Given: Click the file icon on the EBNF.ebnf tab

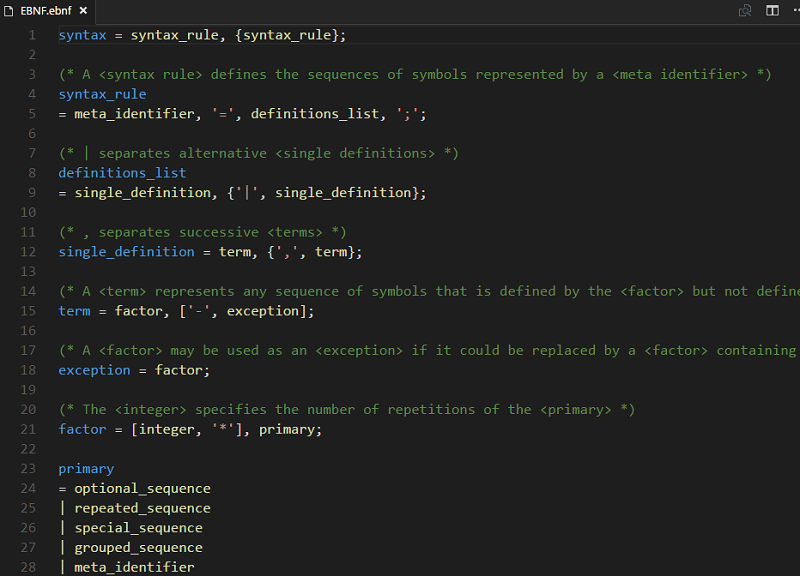Looking at the screenshot, I should click(9, 11).
